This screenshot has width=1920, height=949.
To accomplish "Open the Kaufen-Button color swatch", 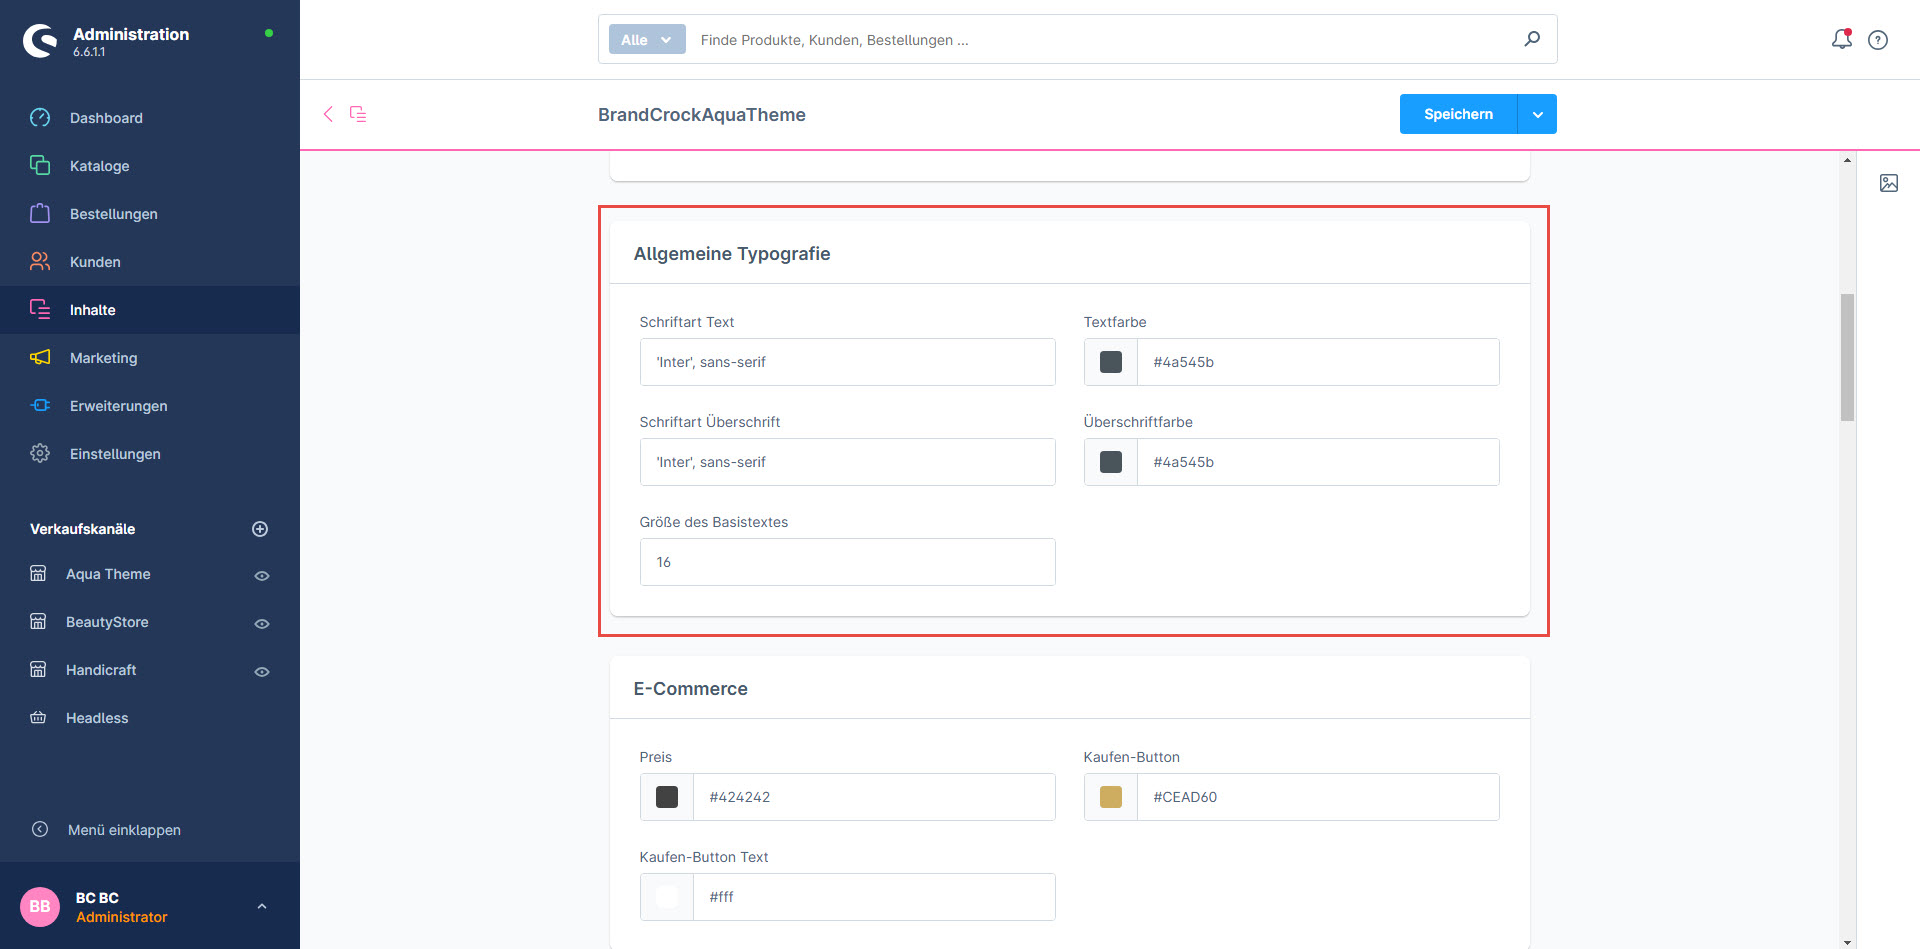I will 1110,797.
